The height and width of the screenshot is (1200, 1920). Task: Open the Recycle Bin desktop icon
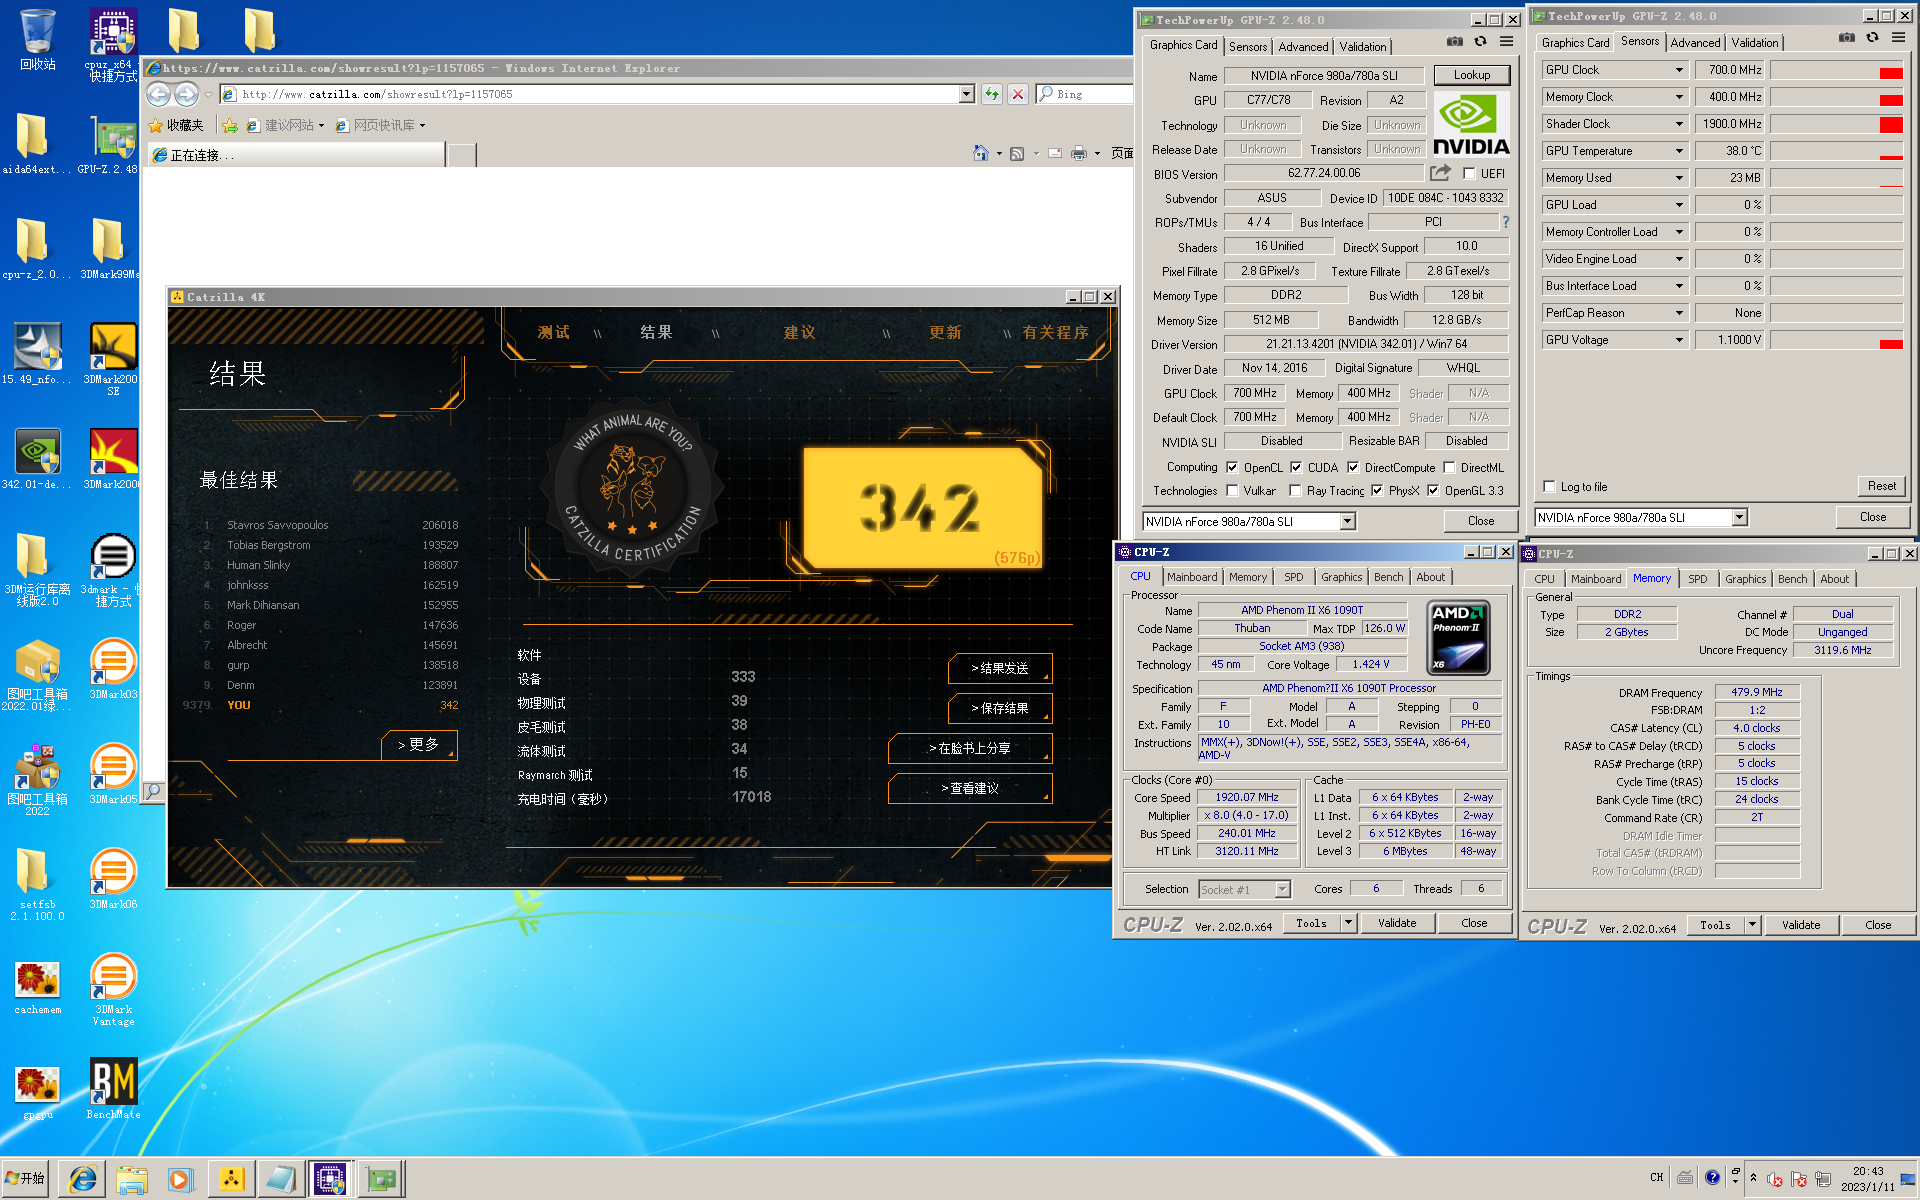tap(37, 40)
